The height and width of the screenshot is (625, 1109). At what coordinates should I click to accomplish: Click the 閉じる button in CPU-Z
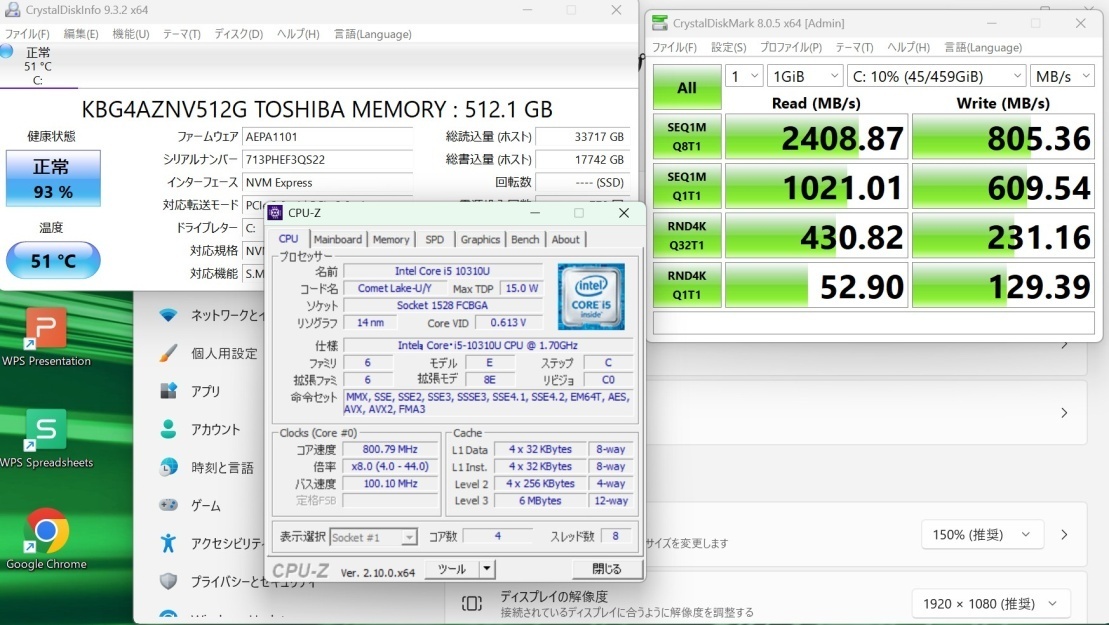(x=607, y=568)
